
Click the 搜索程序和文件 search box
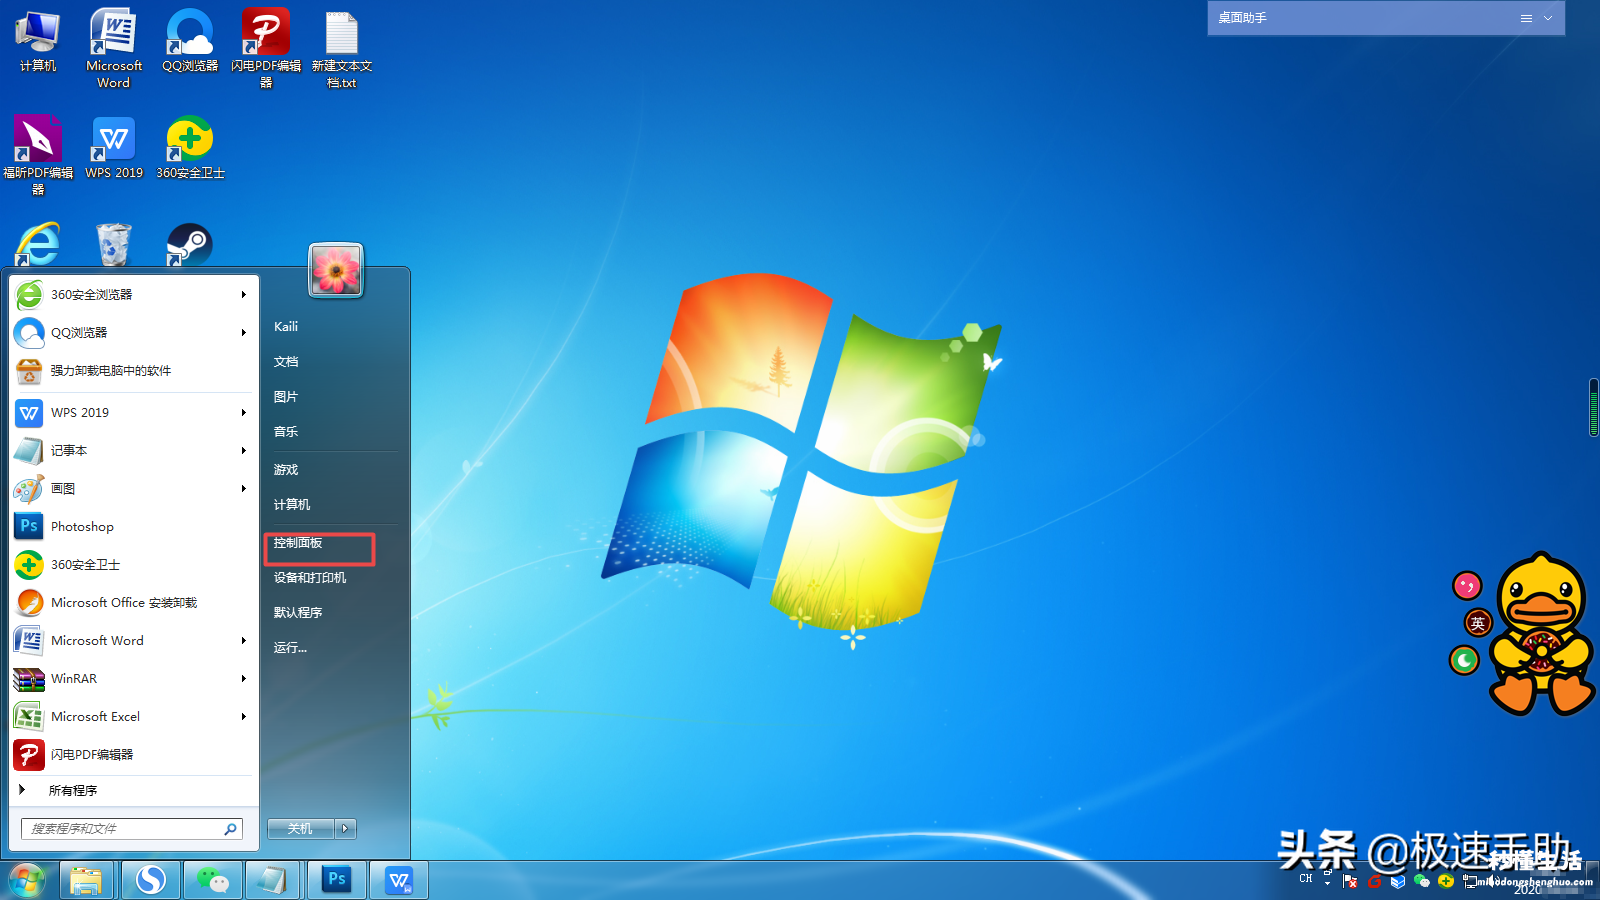(131, 829)
